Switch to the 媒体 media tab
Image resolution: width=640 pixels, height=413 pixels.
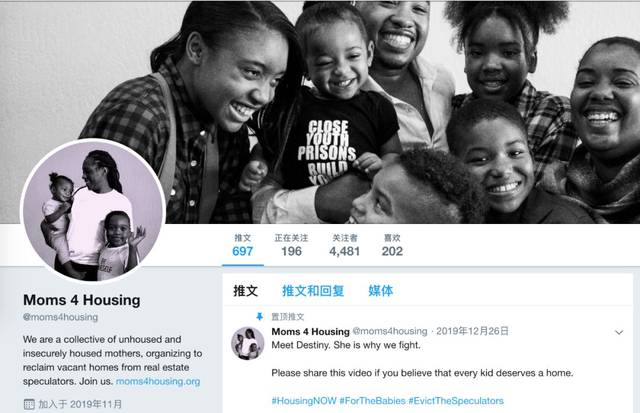point(380,291)
